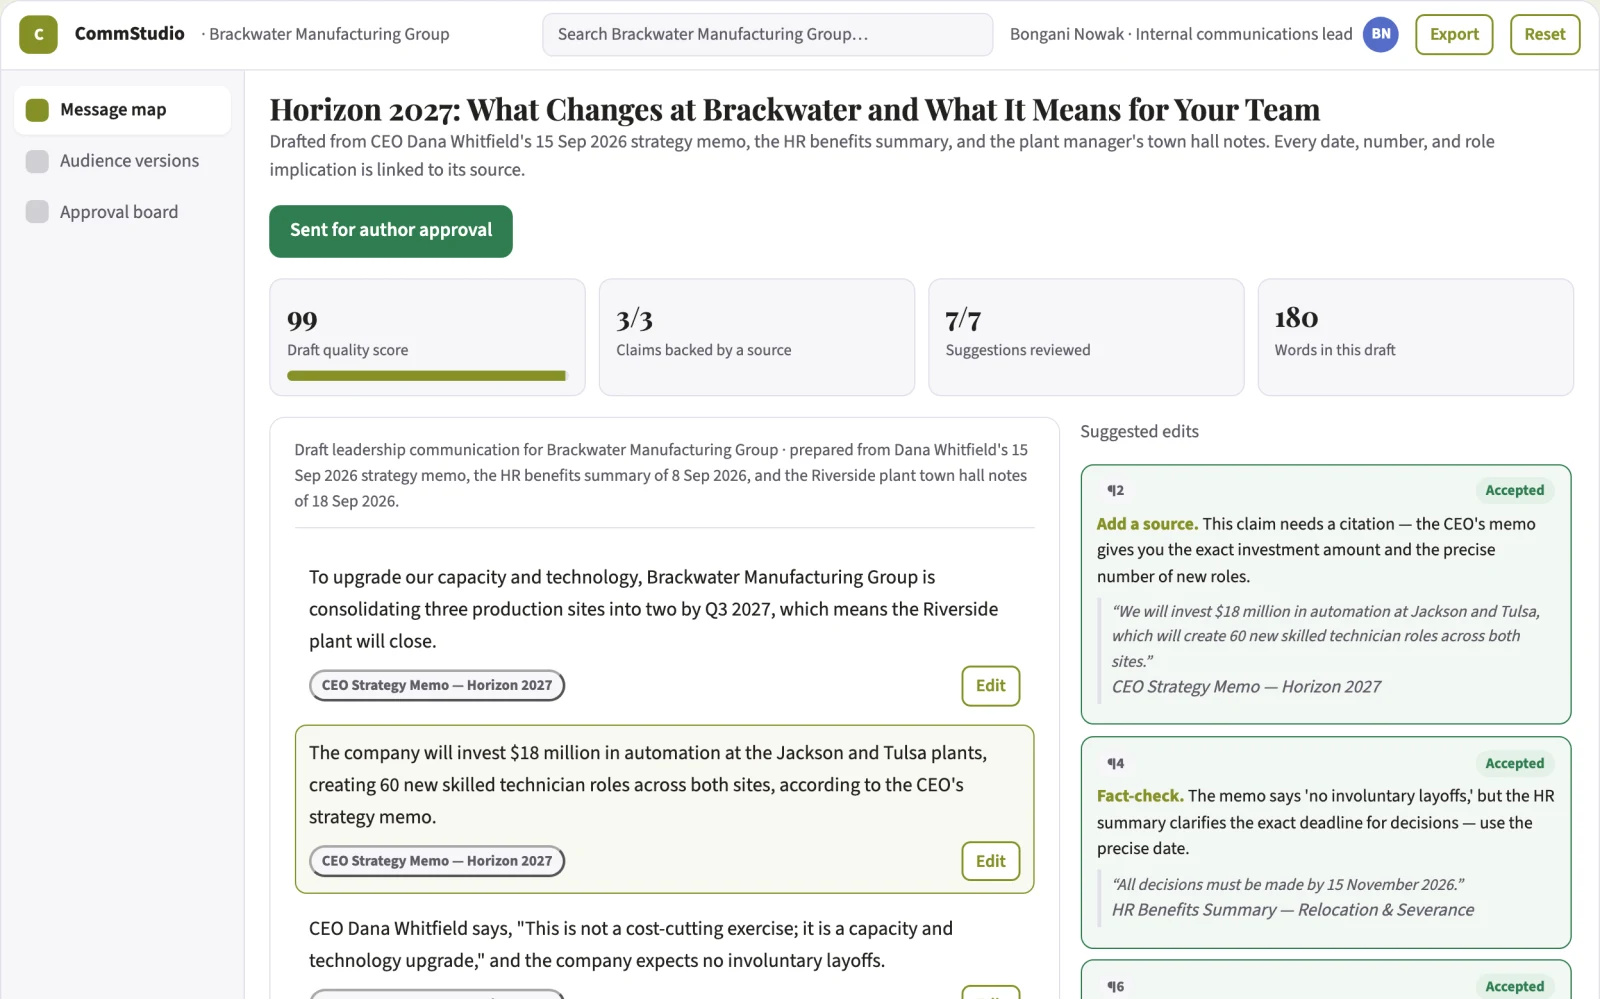Toggle Accepted badge on ¶2 suggestion
The image size is (1600, 999).
coord(1514,490)
